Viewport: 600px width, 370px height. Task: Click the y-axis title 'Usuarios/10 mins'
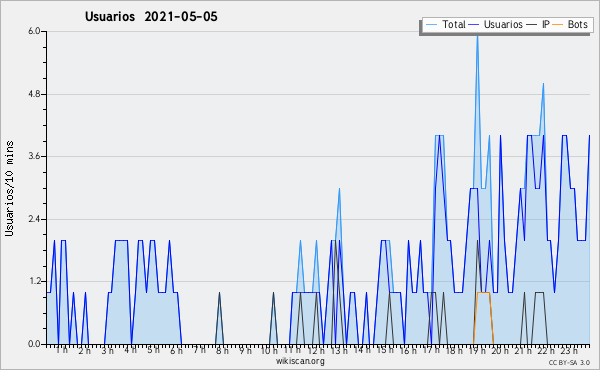pos(9,188)
